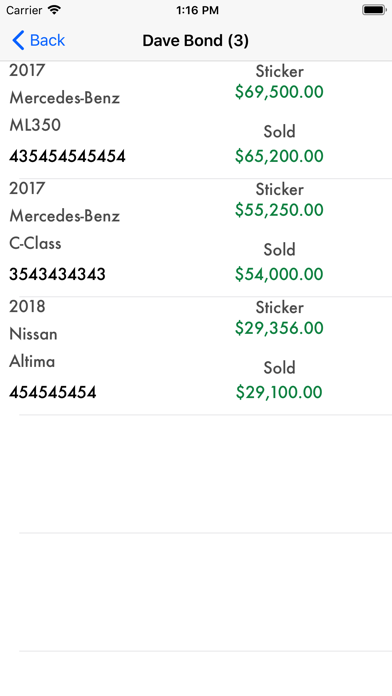This screenshot has width=392, height=696.
Task: Select the Altima model label
Action: (32, 361)
